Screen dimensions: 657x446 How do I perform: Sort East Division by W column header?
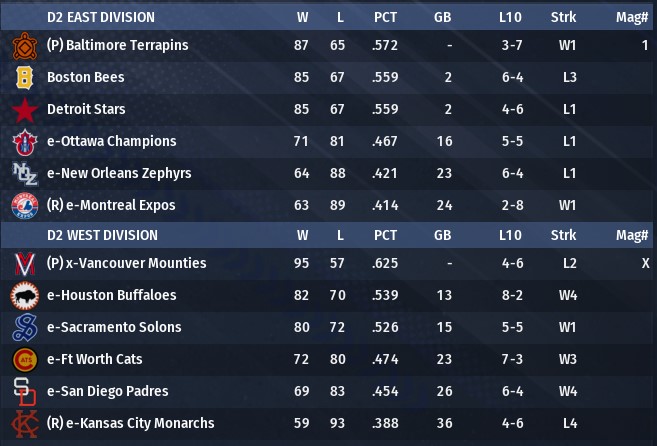(x=302, y=17)
